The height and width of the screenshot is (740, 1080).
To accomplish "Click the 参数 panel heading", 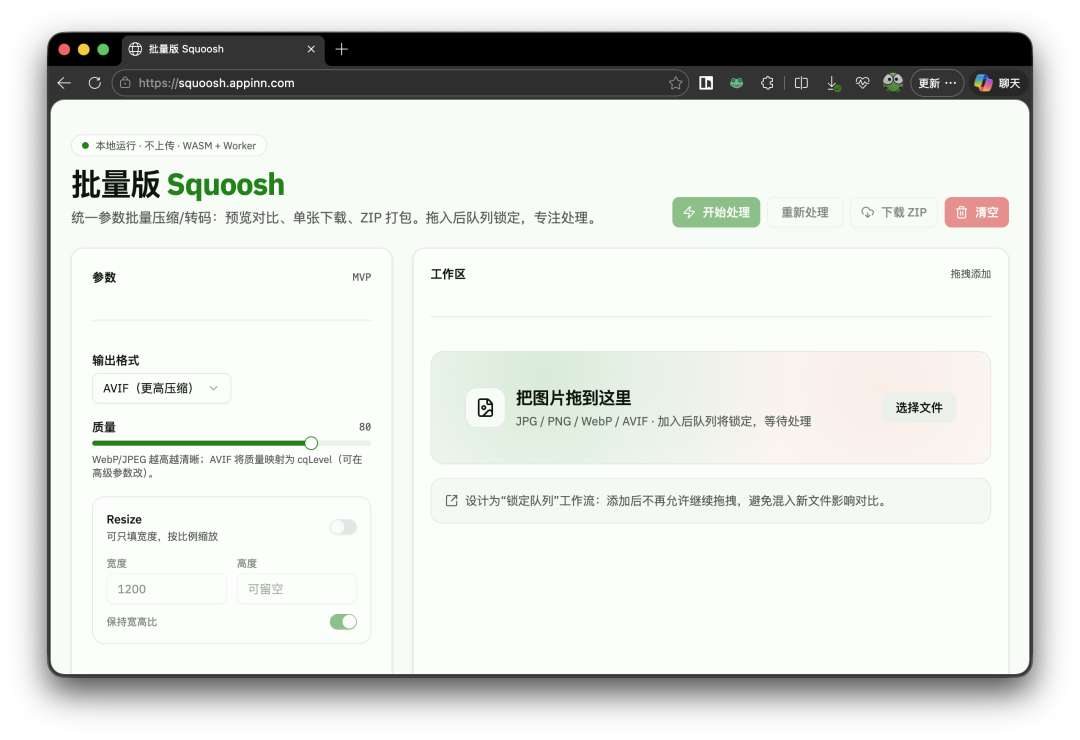I will 104,277.
